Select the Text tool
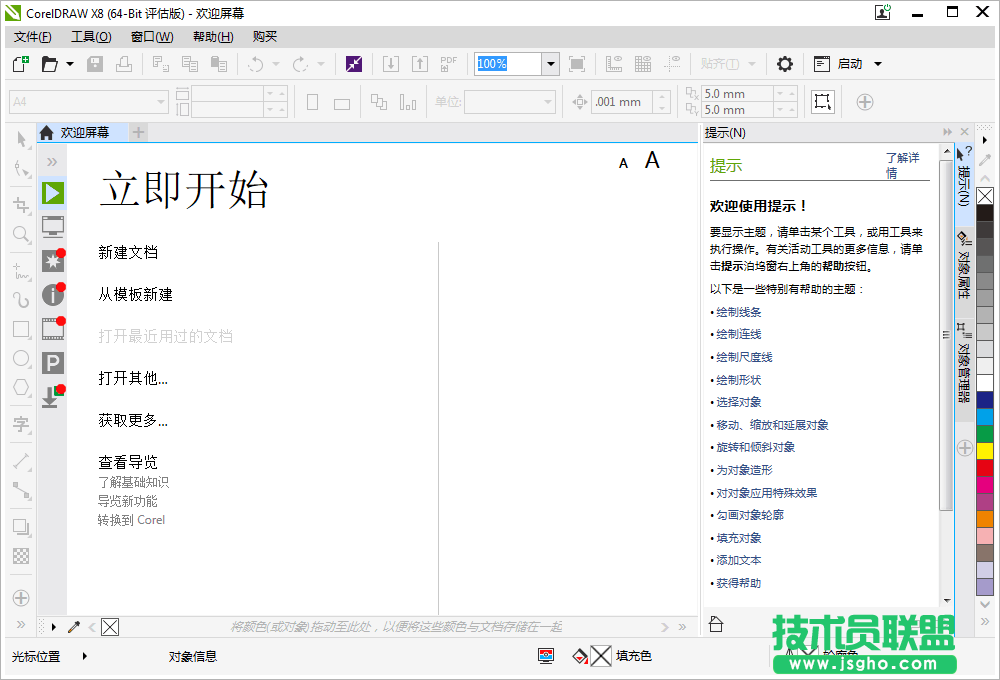Image resolution: width=1000 pixels, height=680 pixels. [x=21, y=424]
